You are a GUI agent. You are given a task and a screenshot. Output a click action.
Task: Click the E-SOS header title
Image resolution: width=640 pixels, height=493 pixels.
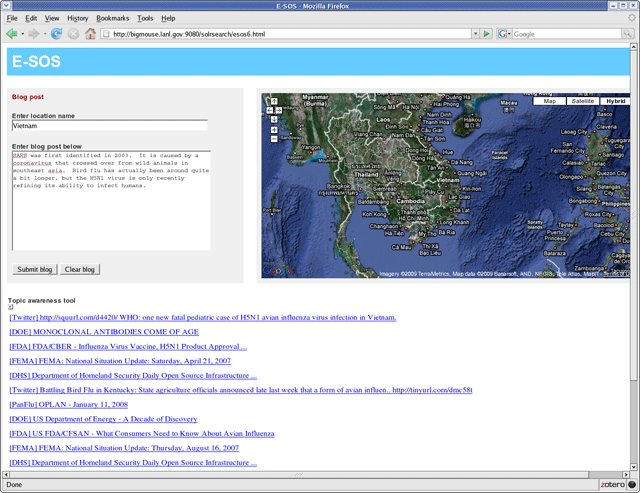[x=36, y=62]
